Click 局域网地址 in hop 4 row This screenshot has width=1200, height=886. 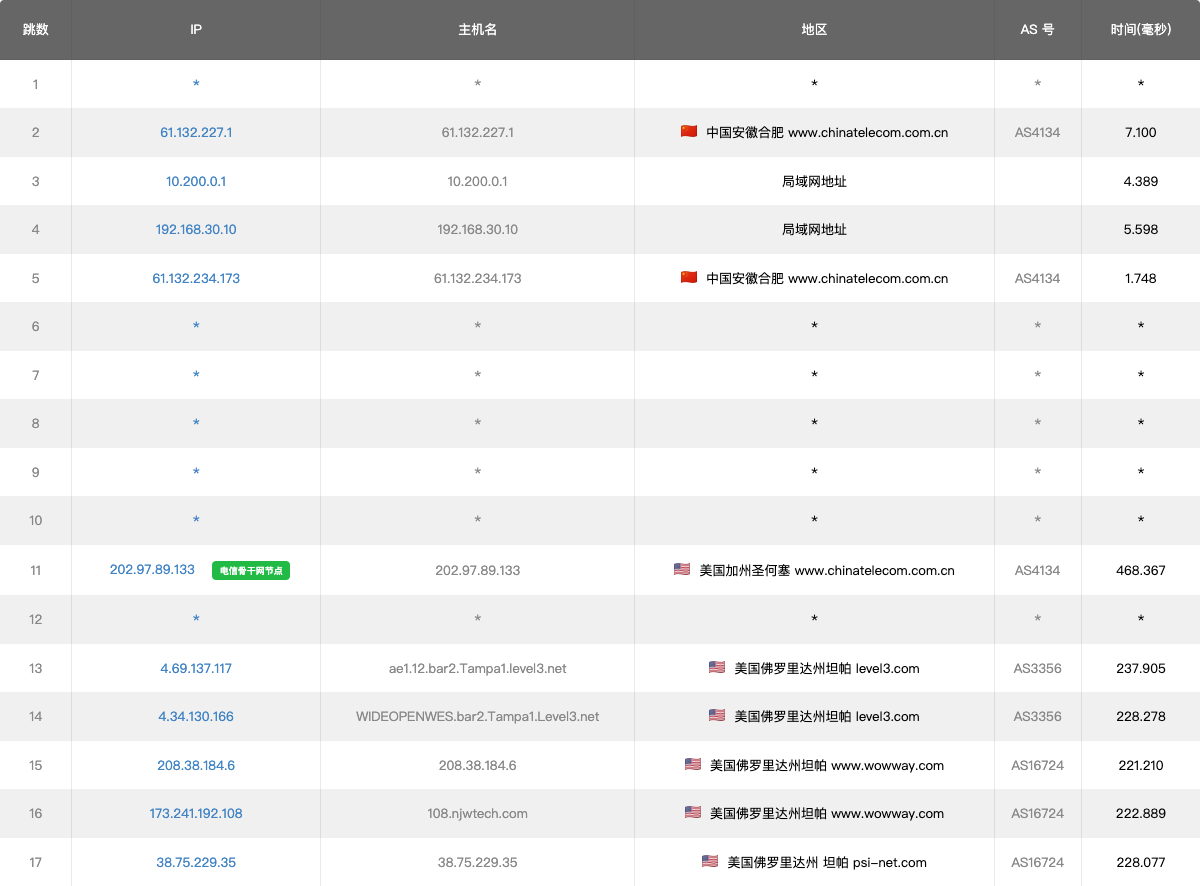click(x=815, y=229)
